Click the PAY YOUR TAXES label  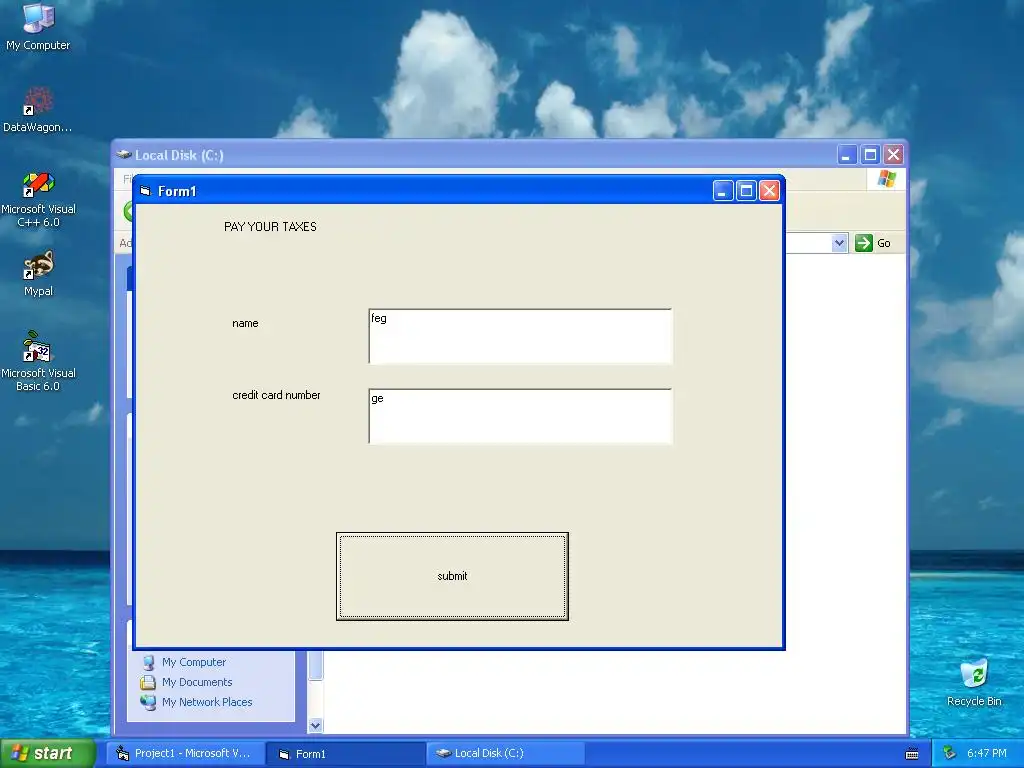pyautogui.click(x=270, y=227)
